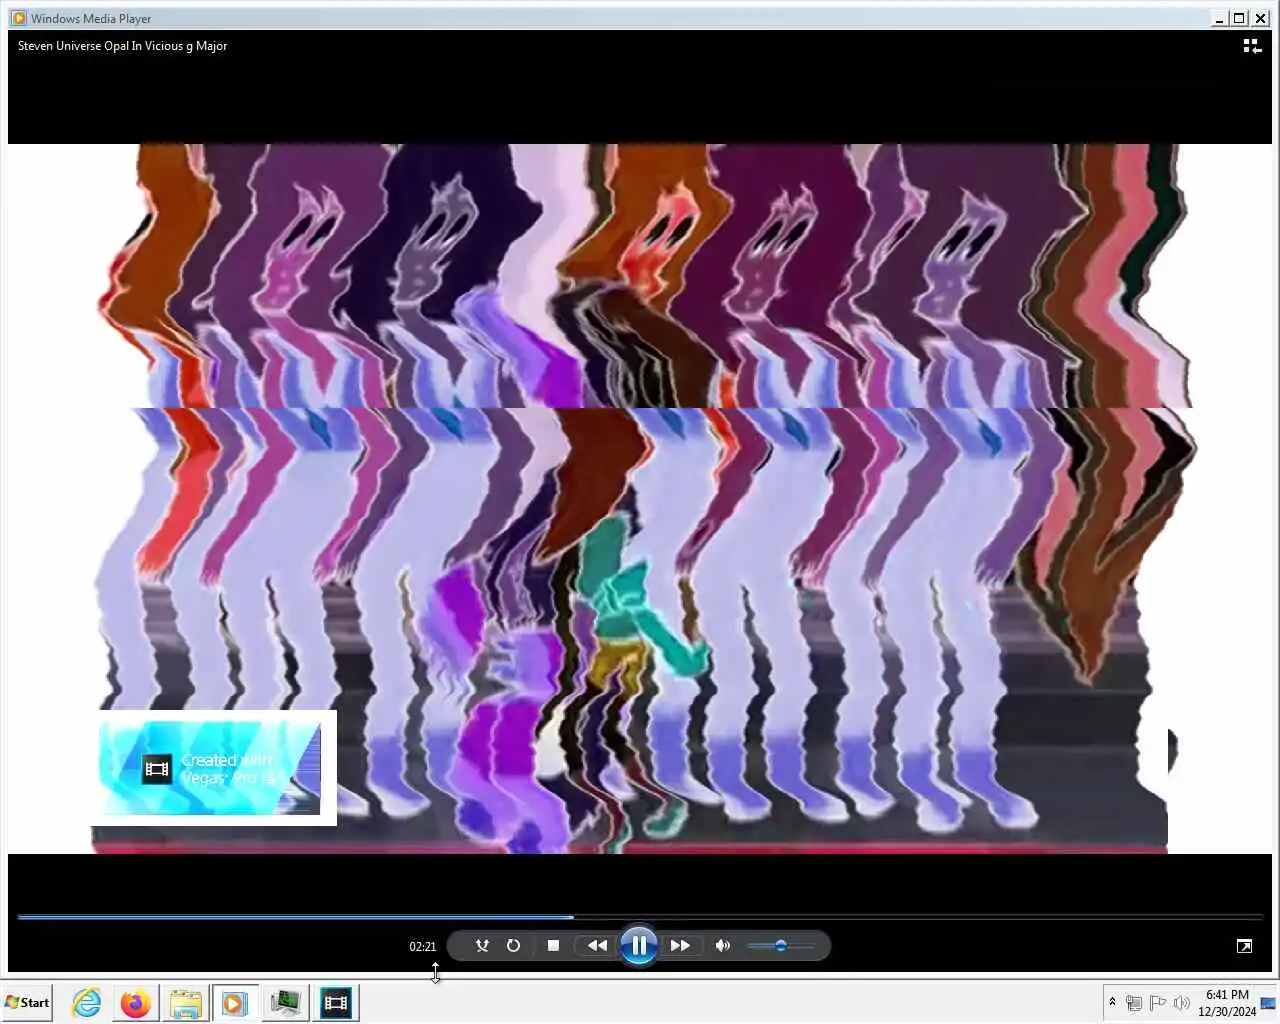Launch Internet Explorer from taskbar
This screenshot has width=1280, height=1024.
(87, 1002)
